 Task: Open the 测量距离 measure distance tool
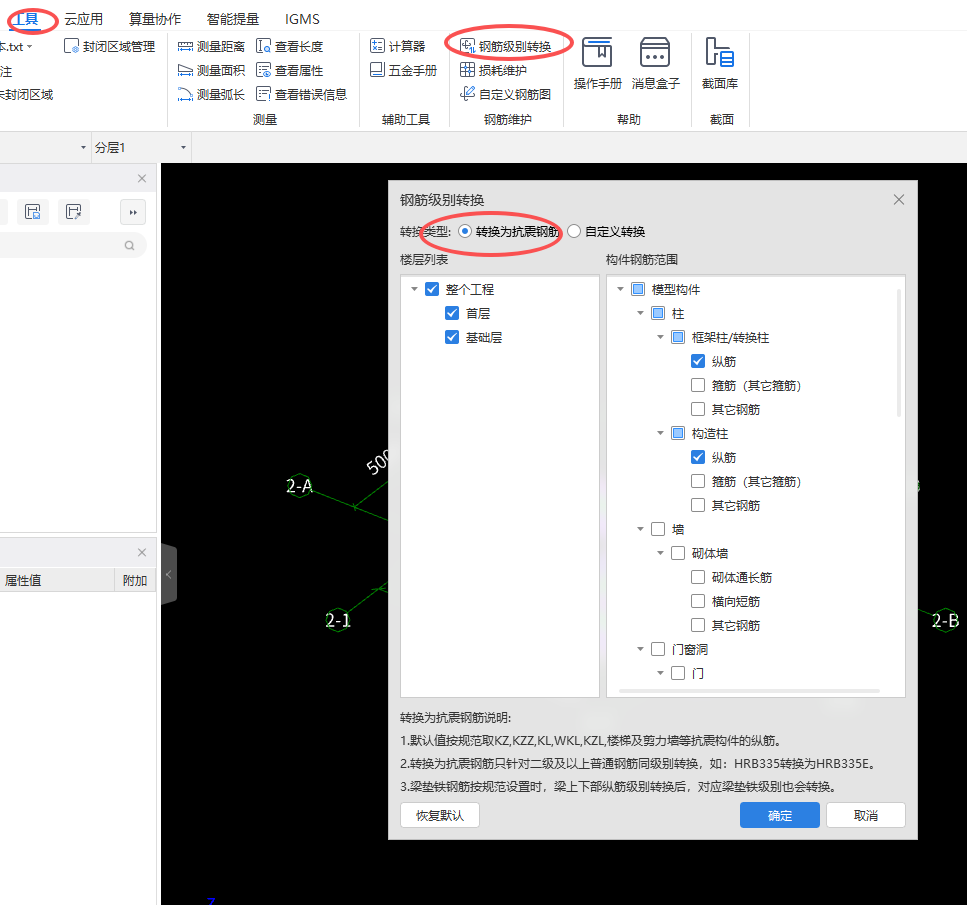click(x=211, y=46)
